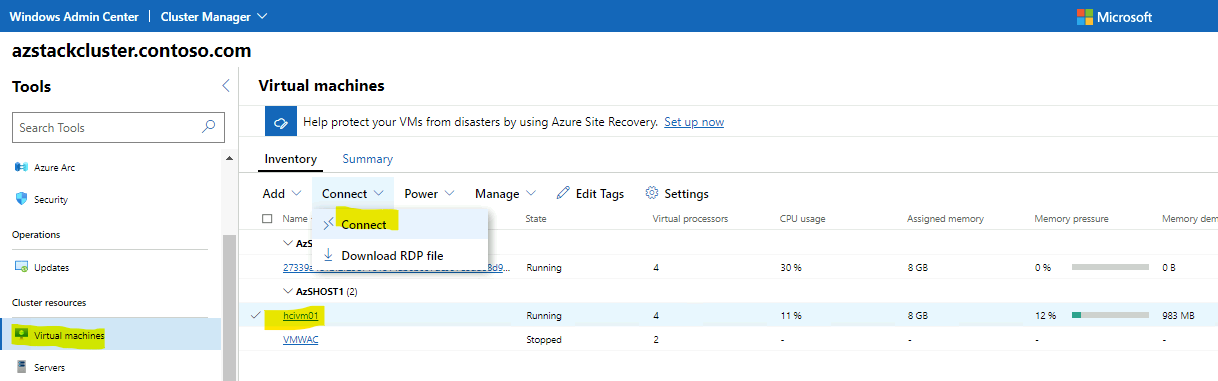Viewport: 1218px width, 381px height.
Task: Click the search magnifier icon
Action: 208,127
